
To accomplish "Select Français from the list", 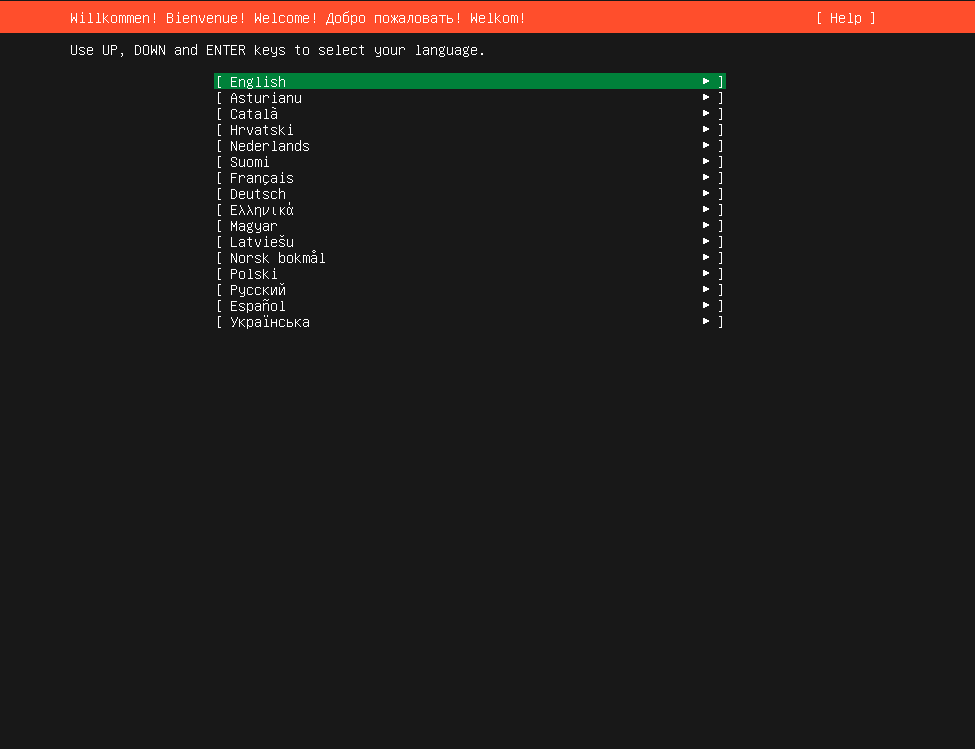I will pyautogui.click(x=261, y=178).
